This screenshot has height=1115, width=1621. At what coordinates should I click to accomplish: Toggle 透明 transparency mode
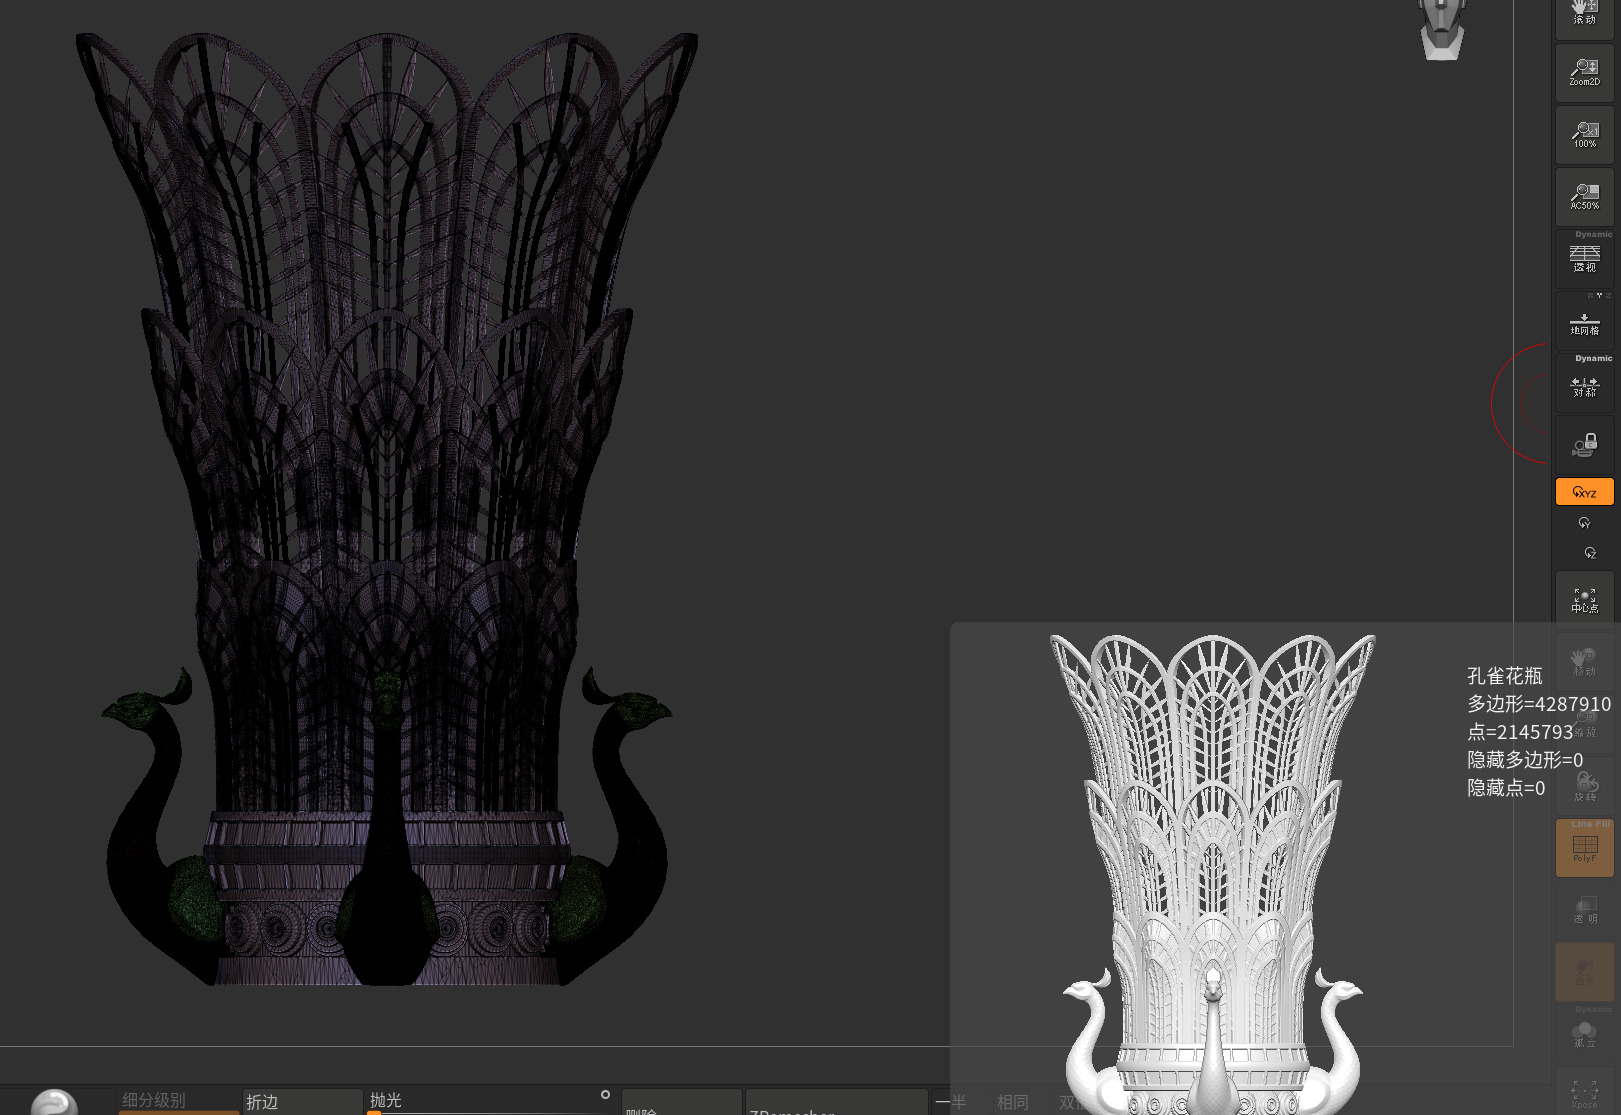(1585, 910)
